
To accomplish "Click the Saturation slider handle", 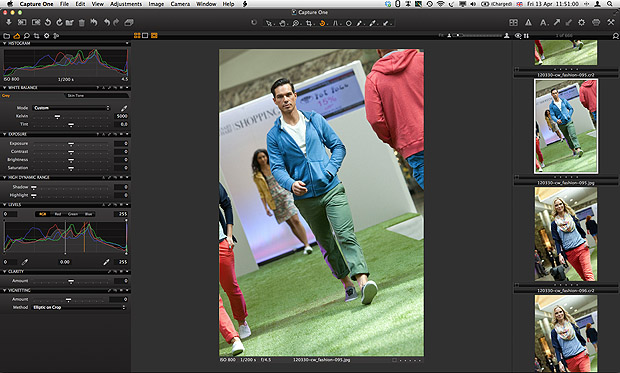I will (71, 168).
